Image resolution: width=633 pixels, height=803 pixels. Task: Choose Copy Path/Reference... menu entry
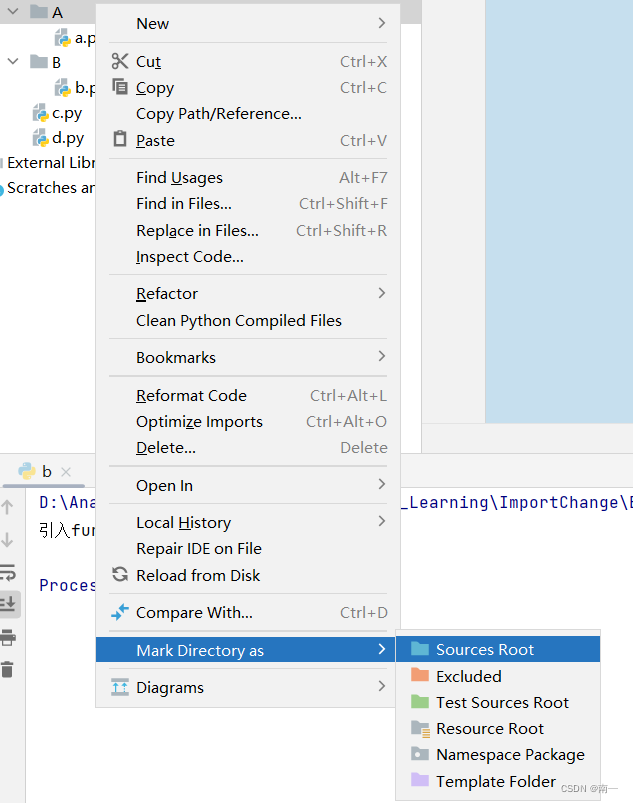click(x=248, y=114)
